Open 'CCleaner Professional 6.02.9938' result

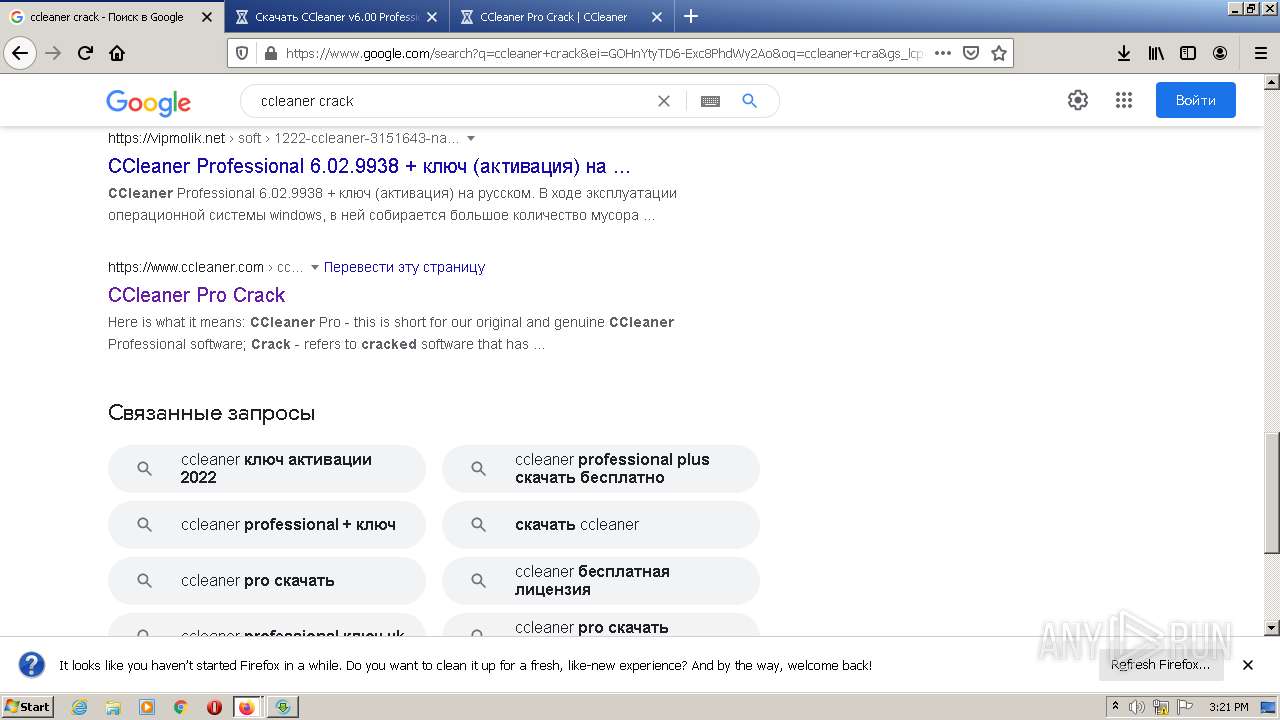click(369, 166)
